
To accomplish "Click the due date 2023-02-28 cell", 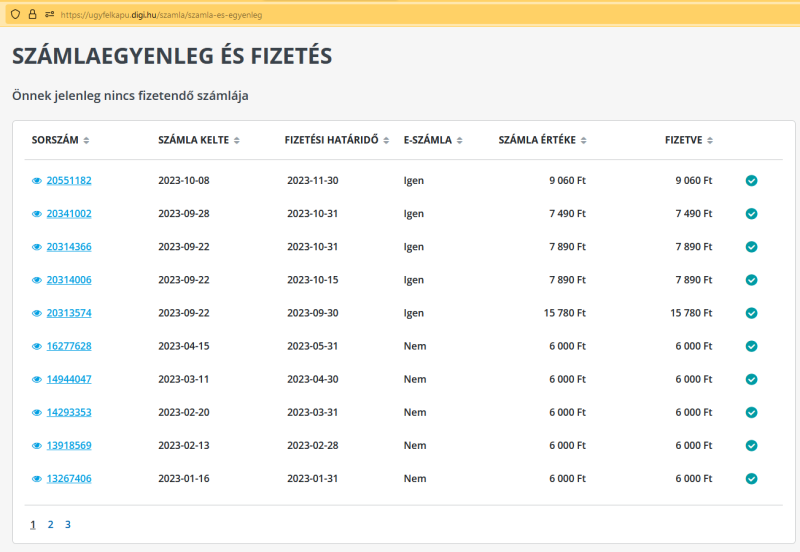I will (x=313, y=446).
